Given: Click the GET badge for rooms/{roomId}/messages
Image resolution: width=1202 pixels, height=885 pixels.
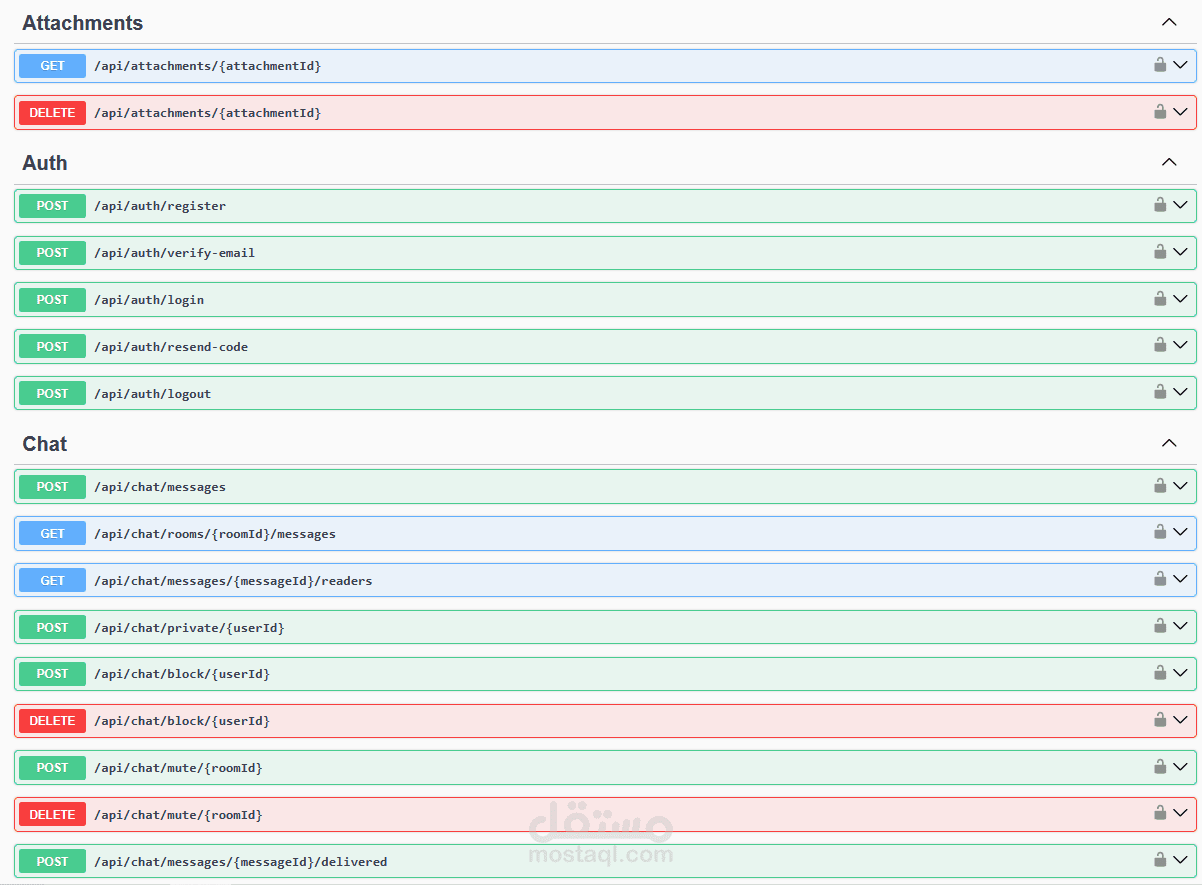Looking at the screenshot, I should 52,534.
